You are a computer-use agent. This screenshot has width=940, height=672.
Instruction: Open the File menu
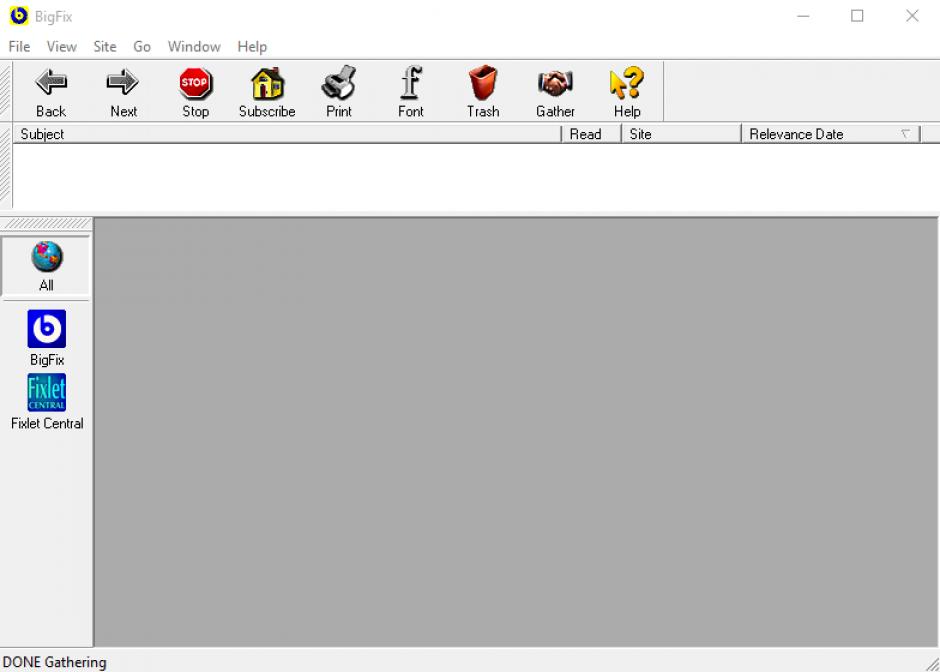(x=19, y=47)
